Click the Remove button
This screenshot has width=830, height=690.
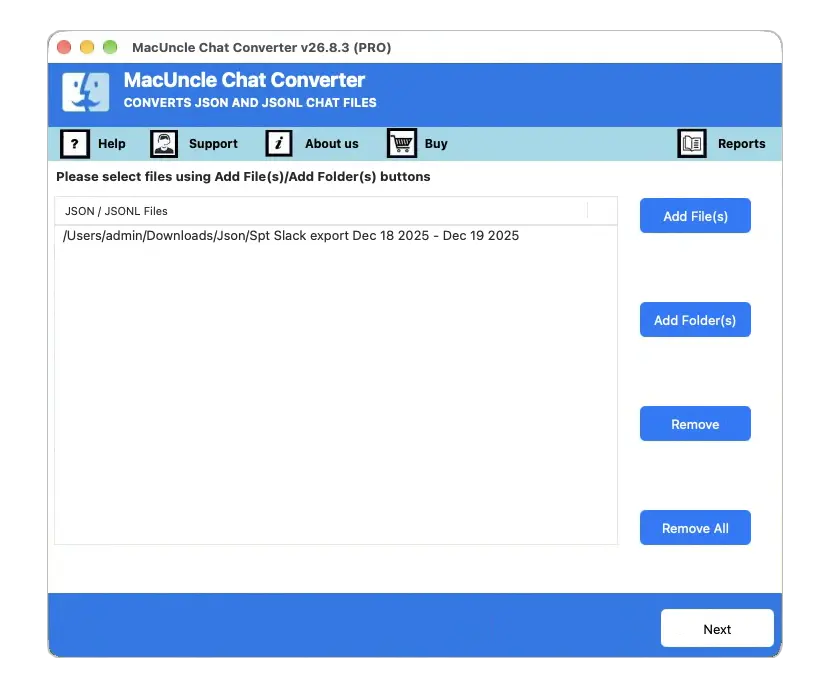point(695,424)
